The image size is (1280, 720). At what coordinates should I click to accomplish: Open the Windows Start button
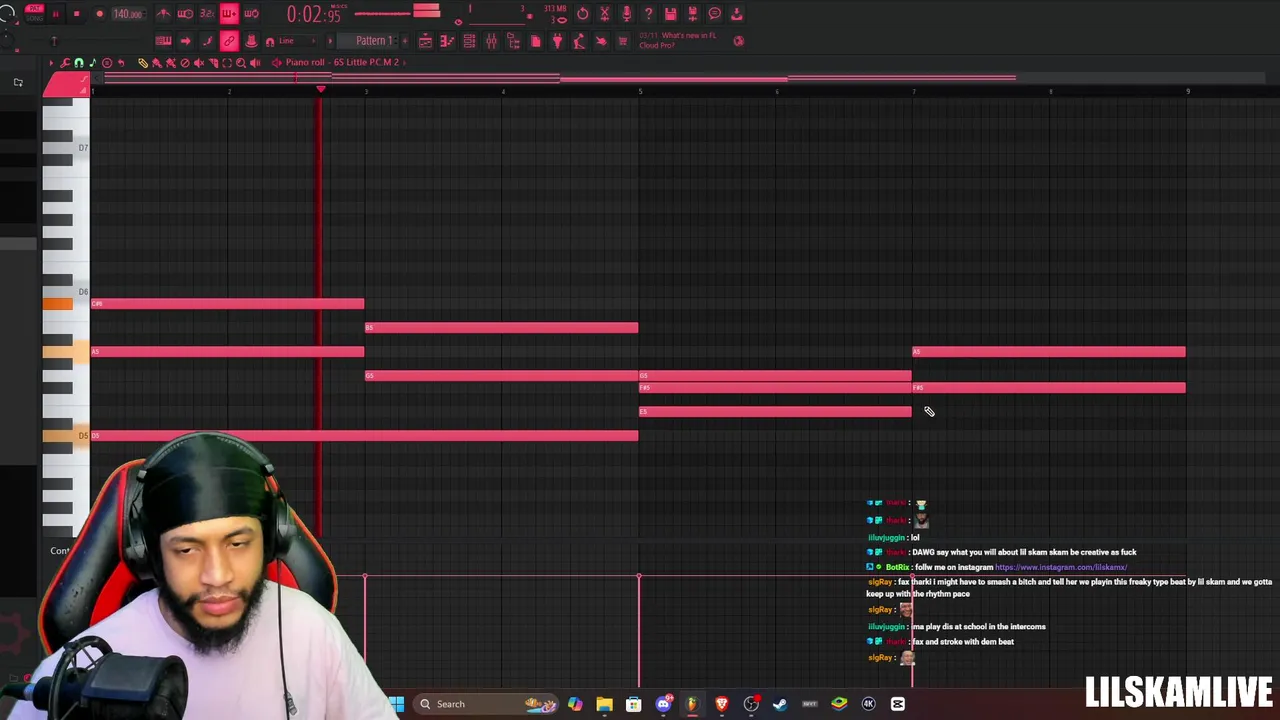pos(396,704)
